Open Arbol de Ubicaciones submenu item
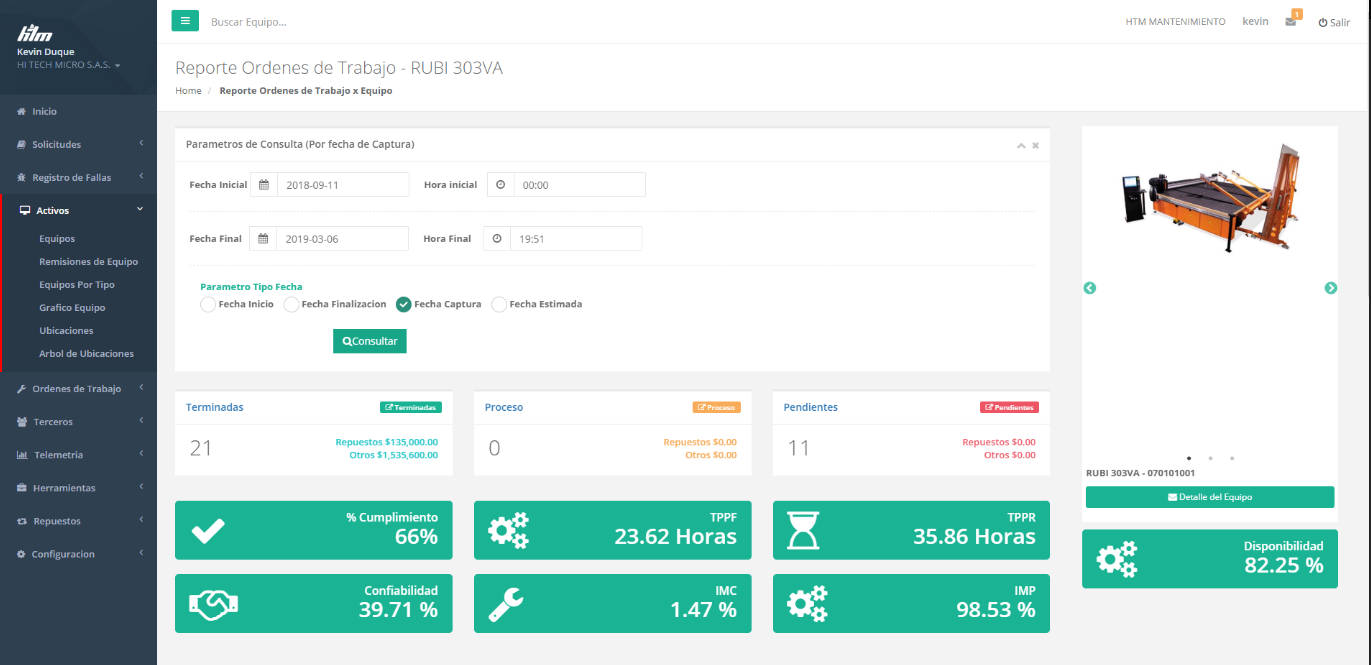1371x665 pixels. [x=86, y=354]
